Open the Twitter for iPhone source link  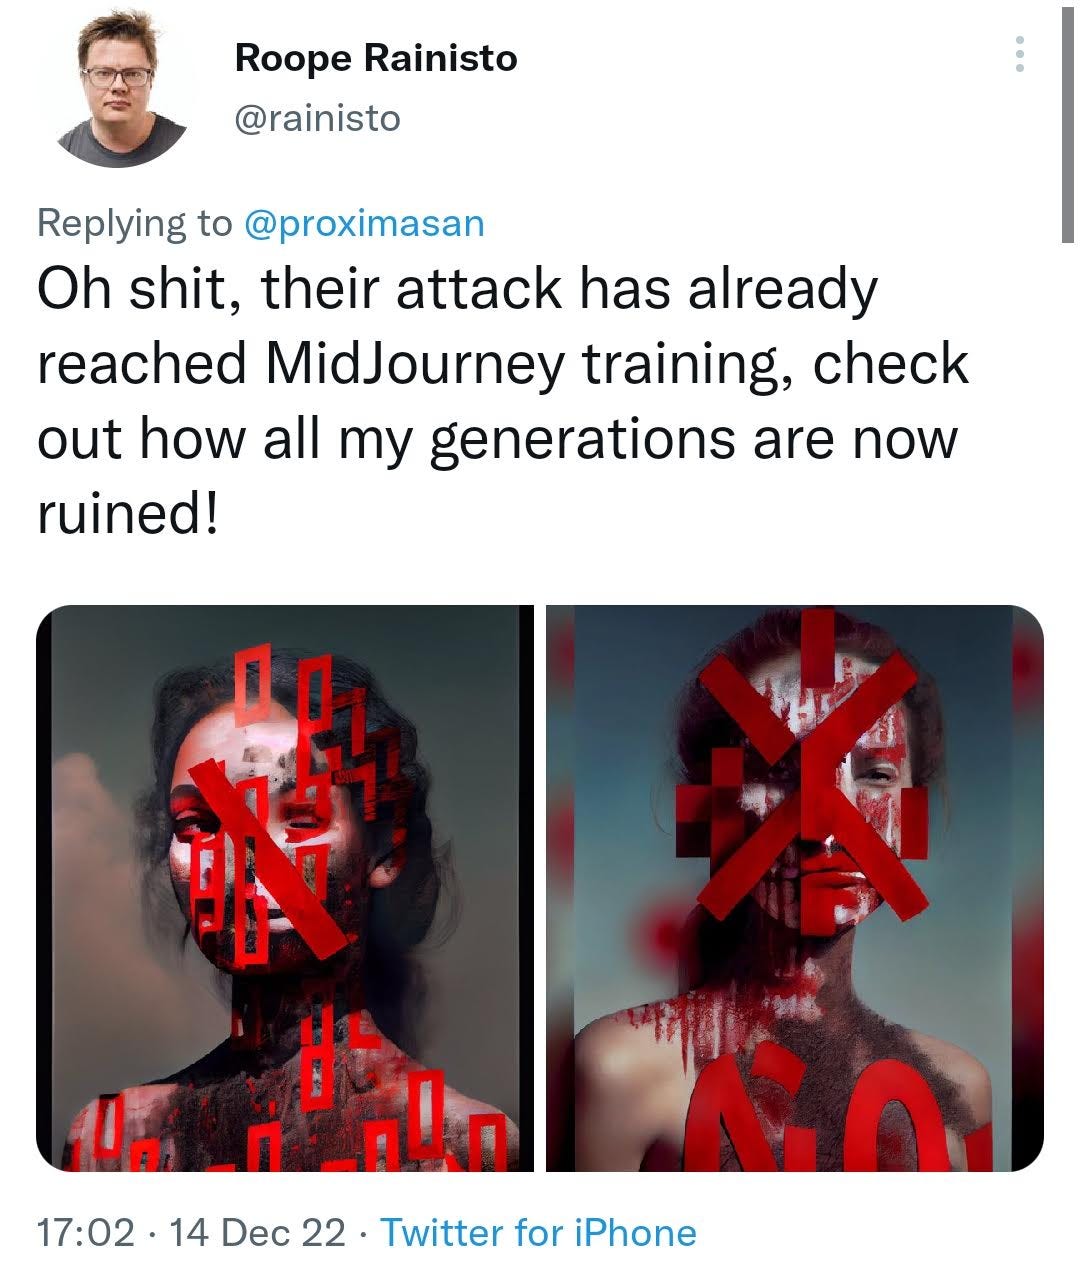click(x=538, y=1232)
